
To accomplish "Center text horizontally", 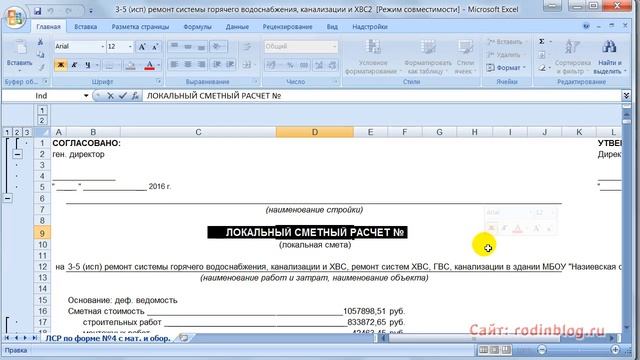I will click(188, 64).
